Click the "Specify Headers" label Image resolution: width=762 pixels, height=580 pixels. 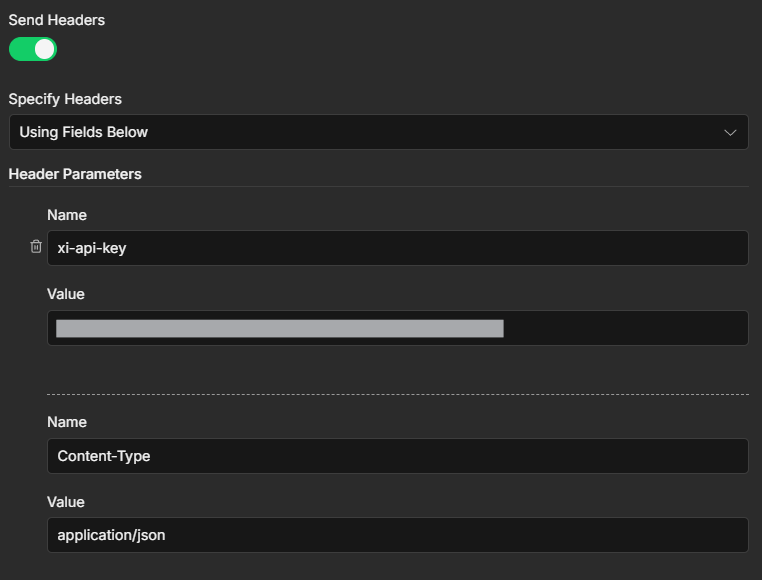pyautogui.click(x=65, y=99)
